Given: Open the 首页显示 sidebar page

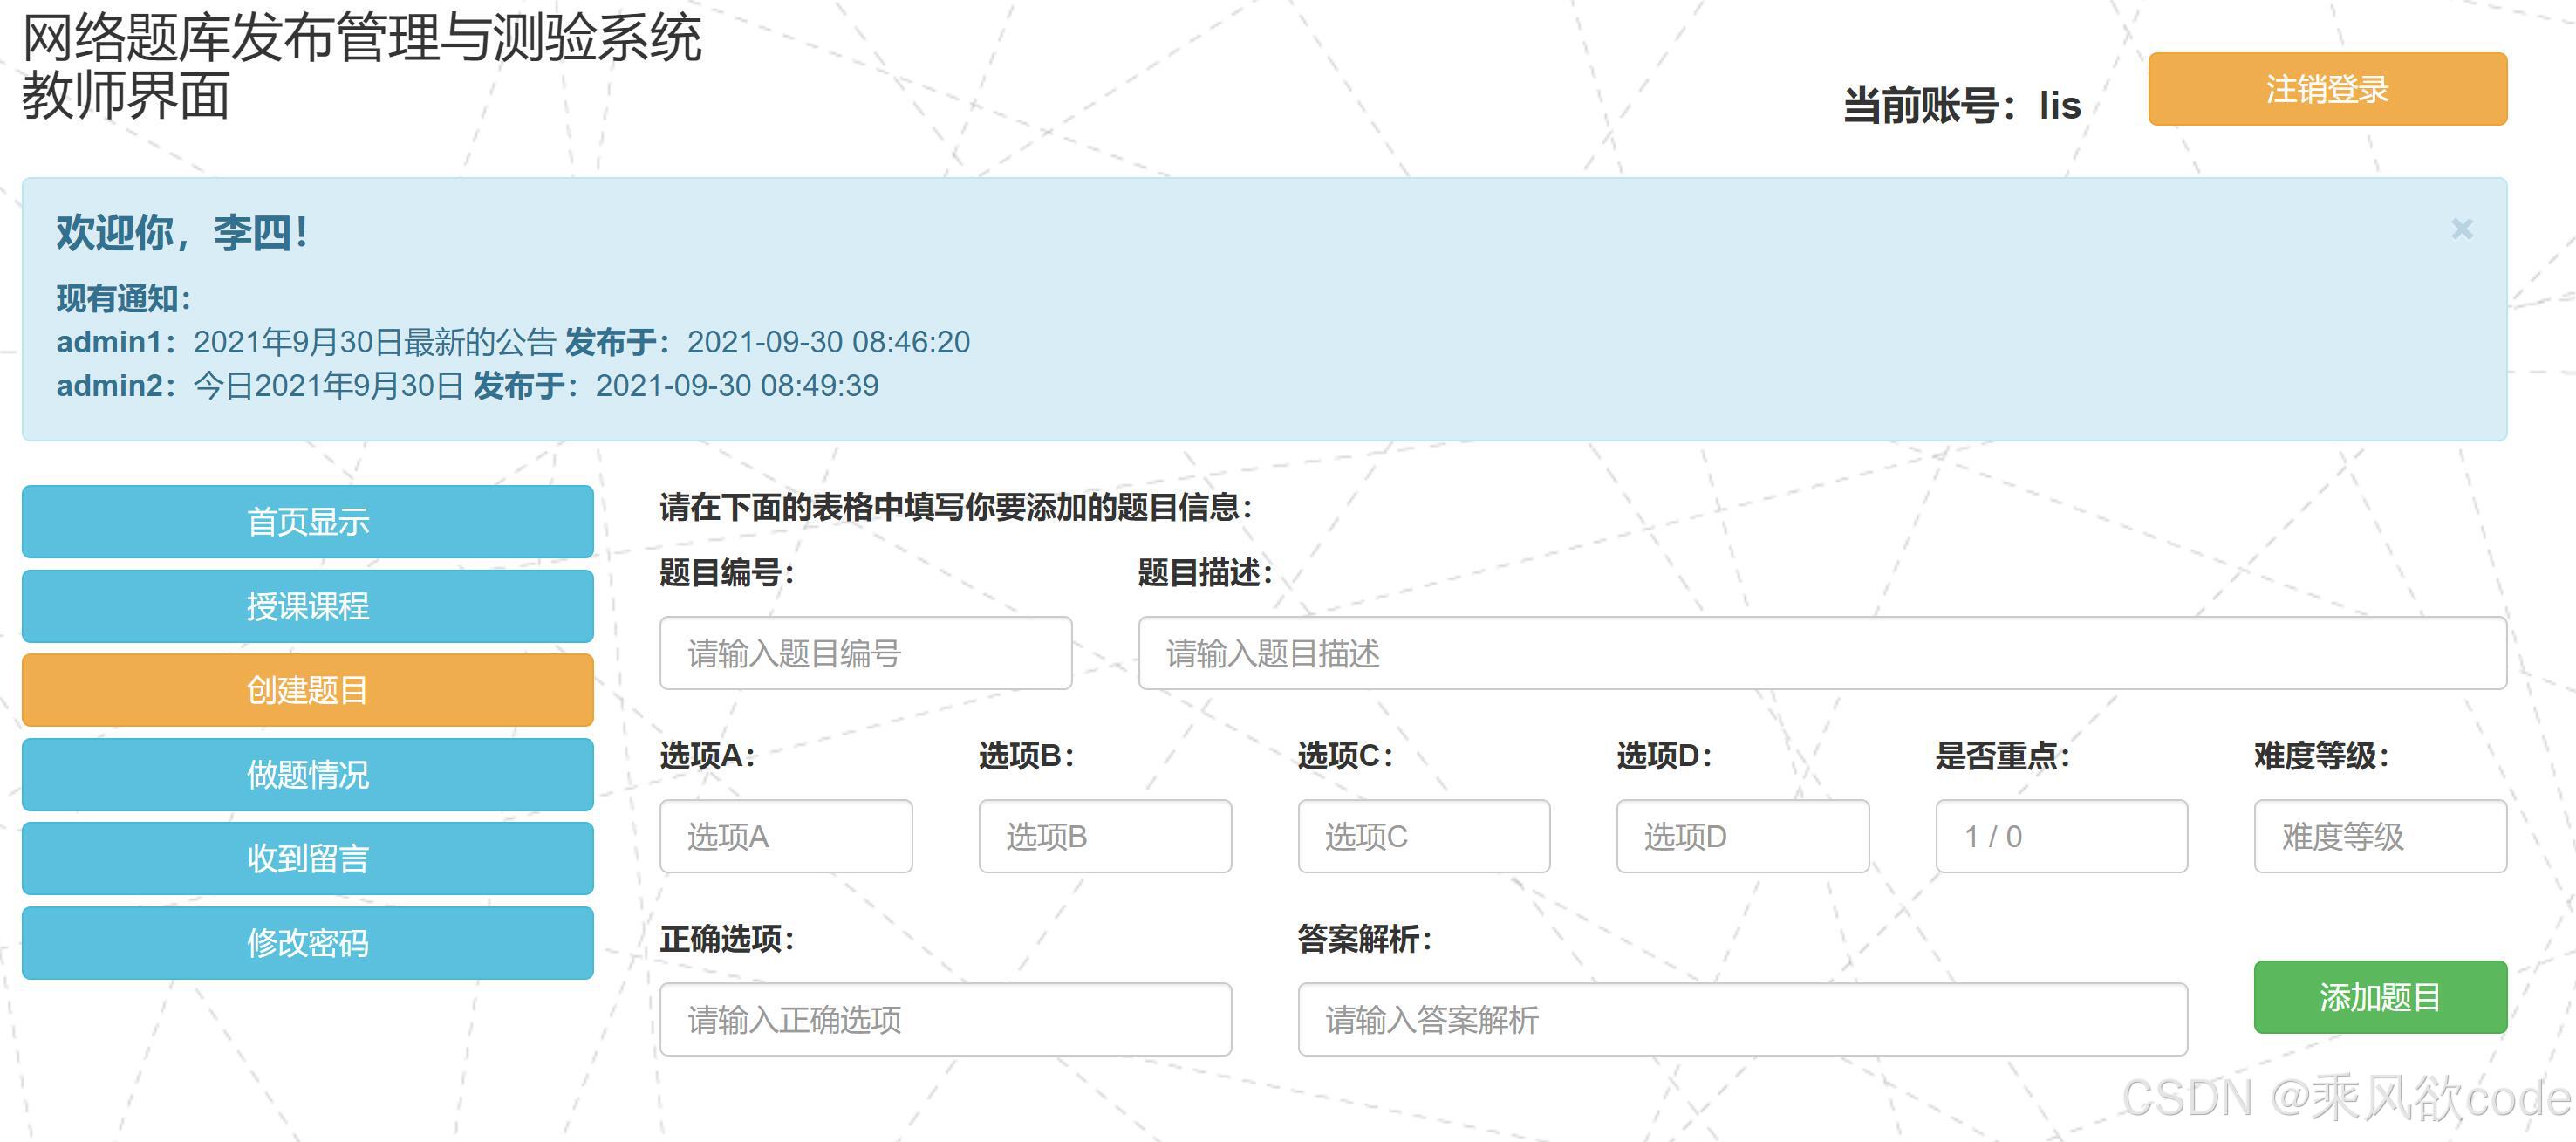Looking at the screenshot, I should [x=307, y=521].
